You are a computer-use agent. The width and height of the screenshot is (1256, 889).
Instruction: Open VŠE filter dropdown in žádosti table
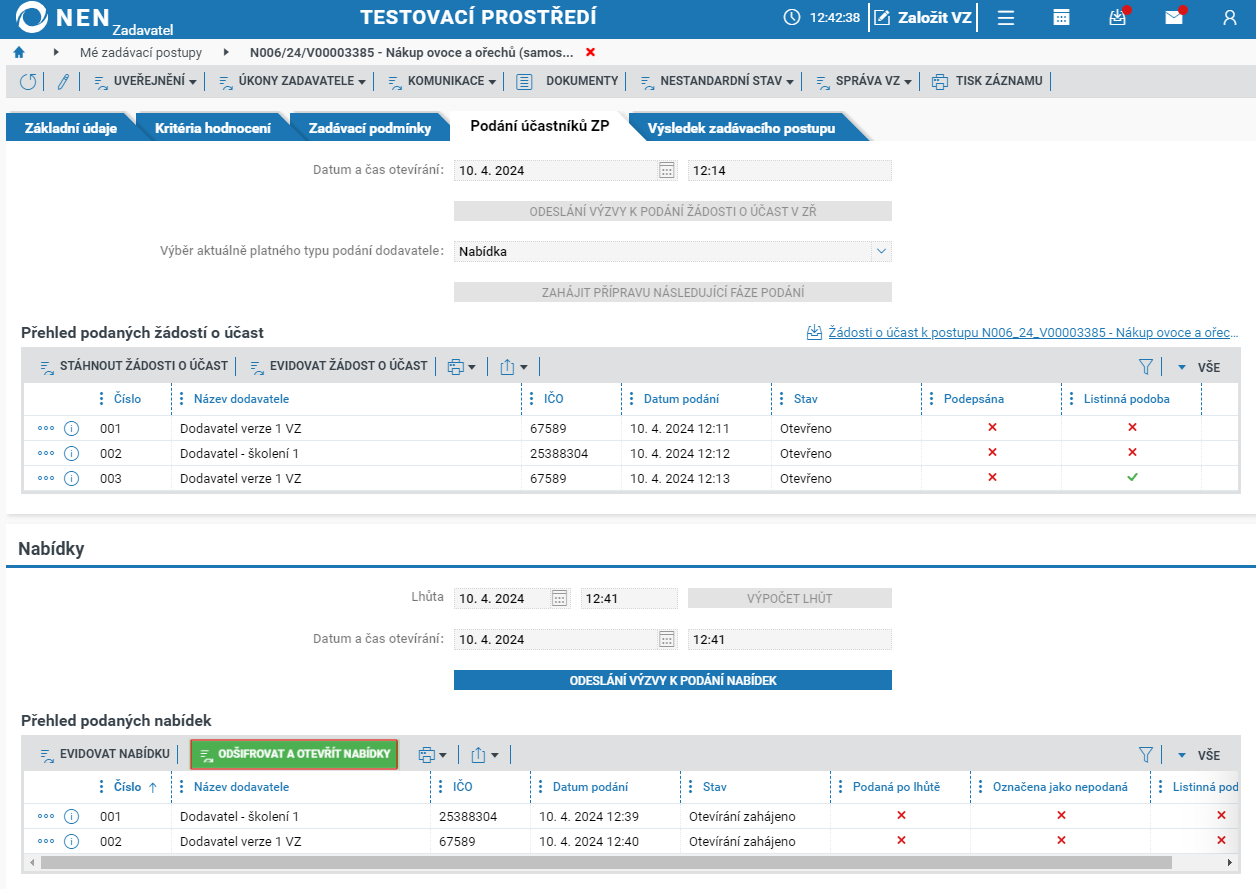(x=1198, y=367)
